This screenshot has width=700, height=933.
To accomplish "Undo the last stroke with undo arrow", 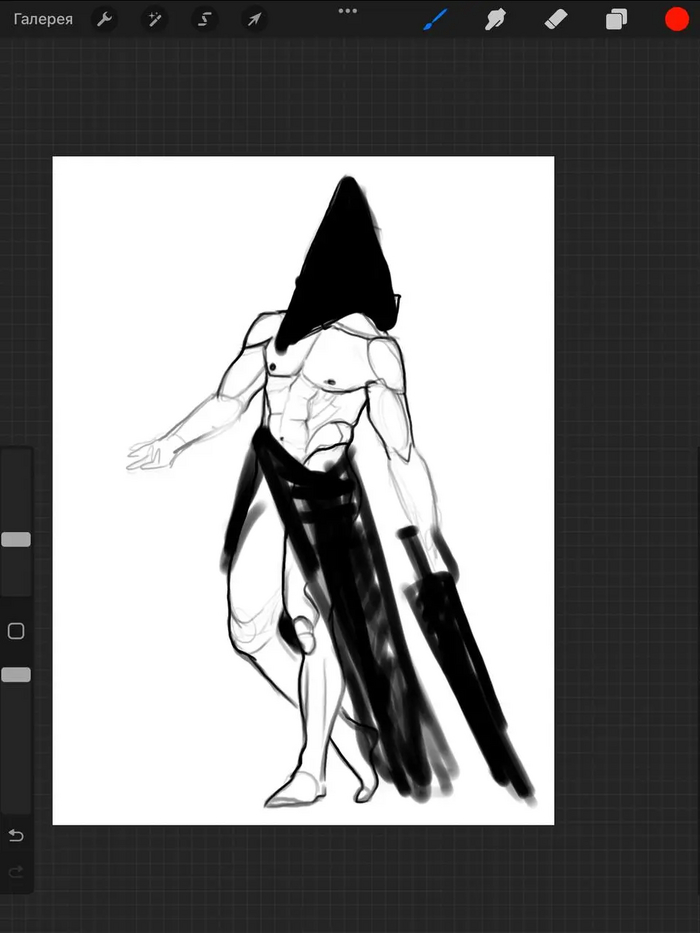I will pyautogui.click(x=16, y=835).
